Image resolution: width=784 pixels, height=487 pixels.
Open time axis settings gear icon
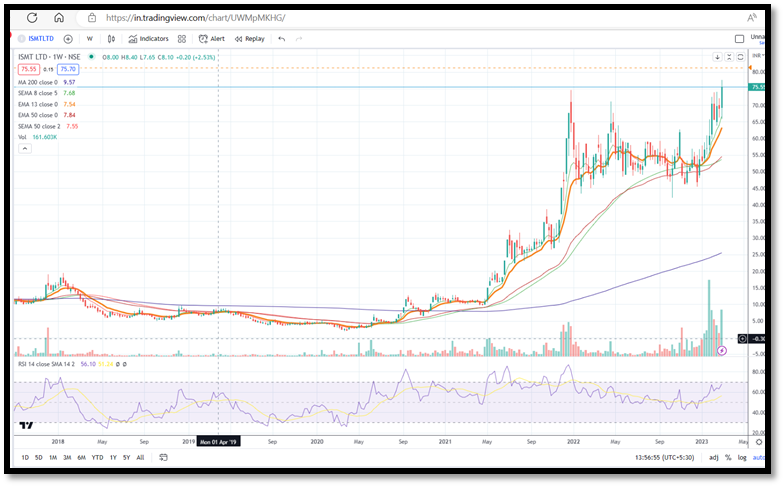pyautogui.click(x=758, y=442)
